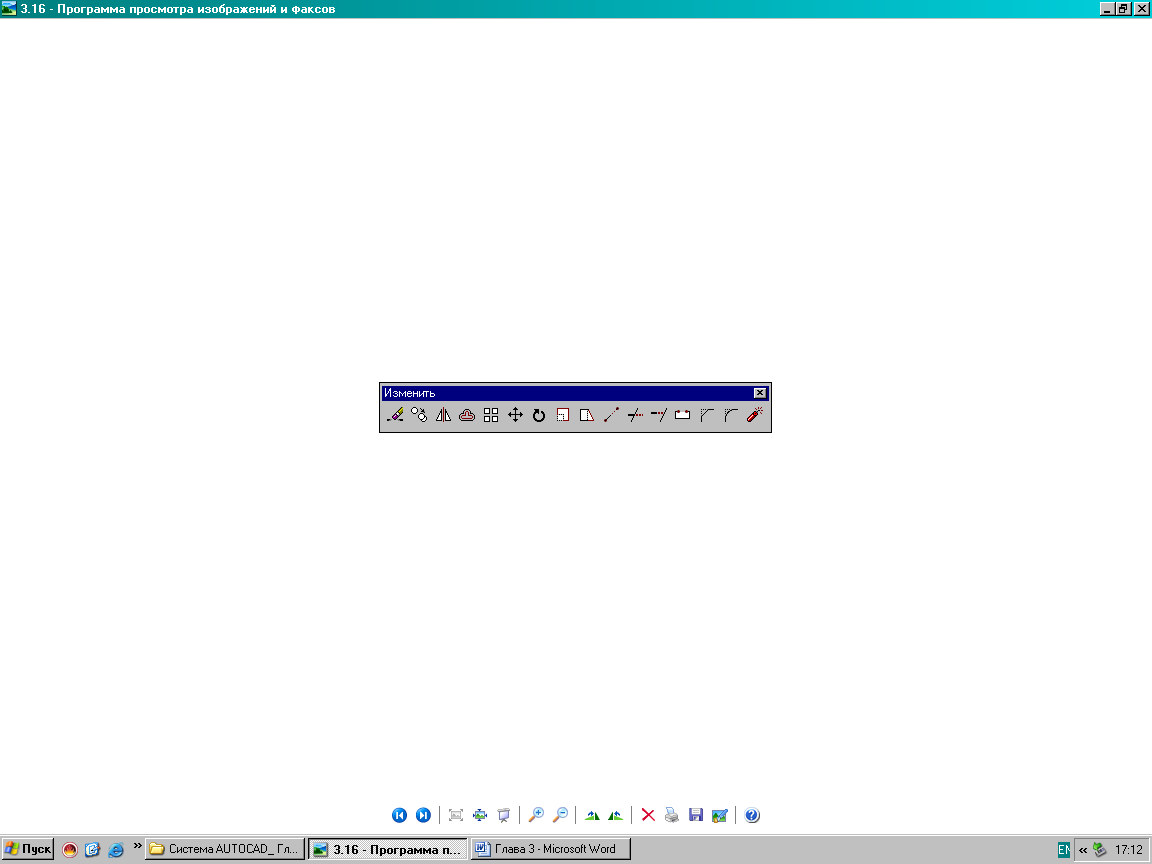The height and width of the screenshot is (864, 1152).
Task: Go to the previous image
Action: [x=399, y=815]
